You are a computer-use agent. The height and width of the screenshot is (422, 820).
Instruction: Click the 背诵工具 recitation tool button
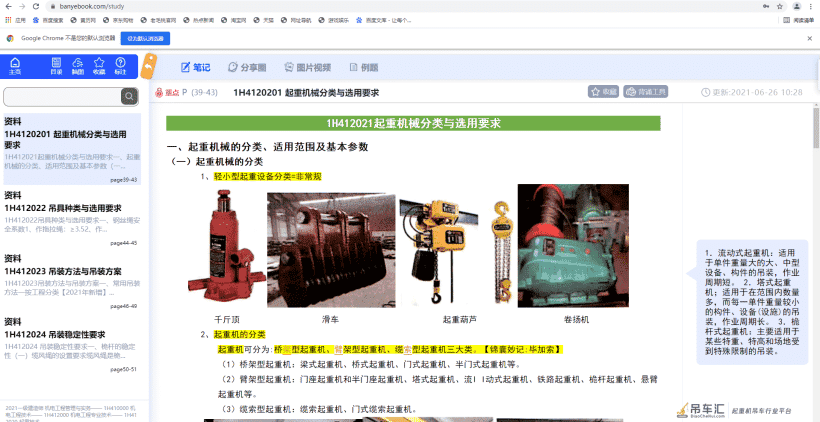click(645, 92)
